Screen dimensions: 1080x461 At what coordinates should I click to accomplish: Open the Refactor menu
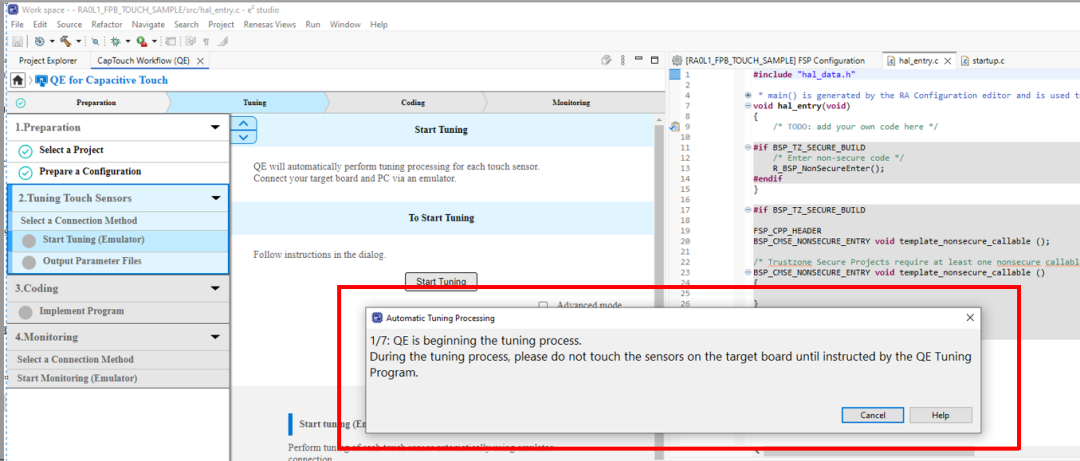[107, 24]
